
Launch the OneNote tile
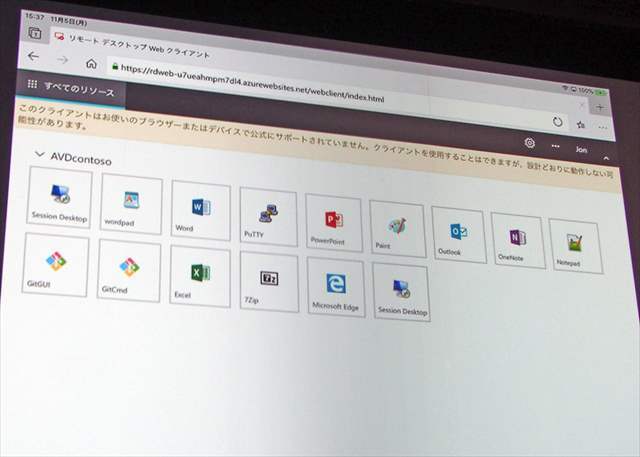point(518,240)
